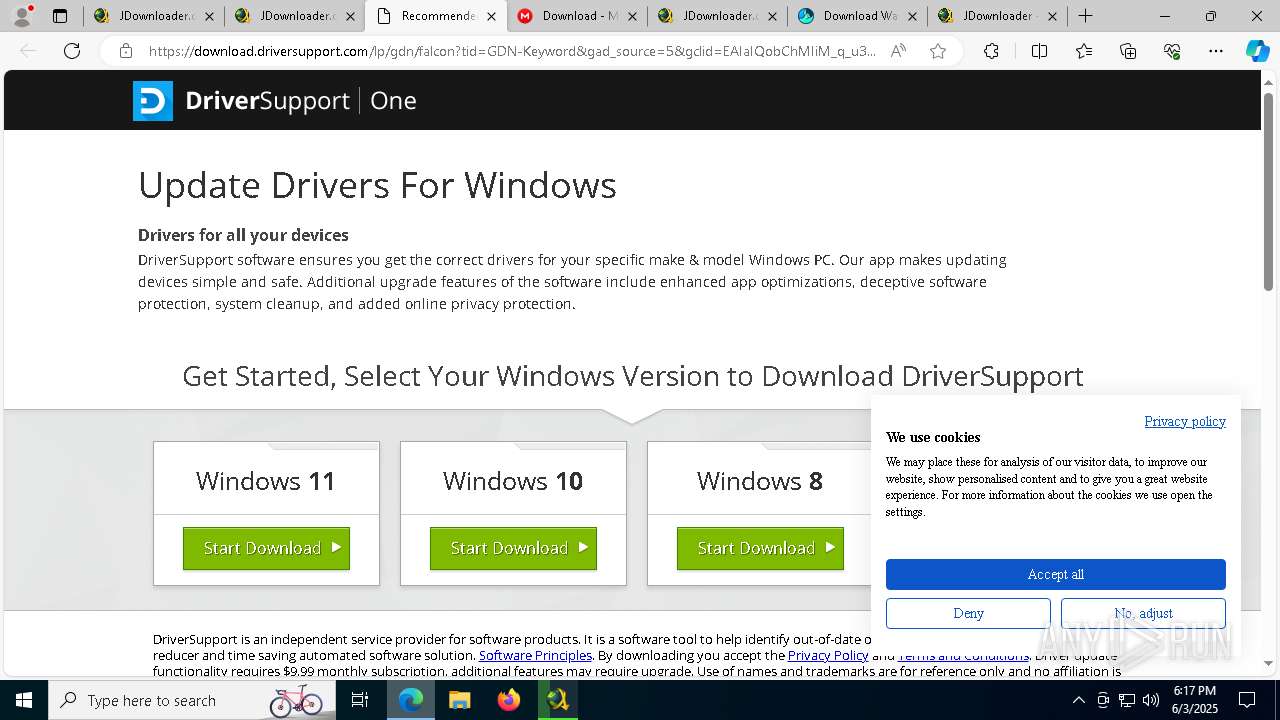Open the Favorites list icon
Viewport: 1280px width, 720px height.
coord(1084,51)
